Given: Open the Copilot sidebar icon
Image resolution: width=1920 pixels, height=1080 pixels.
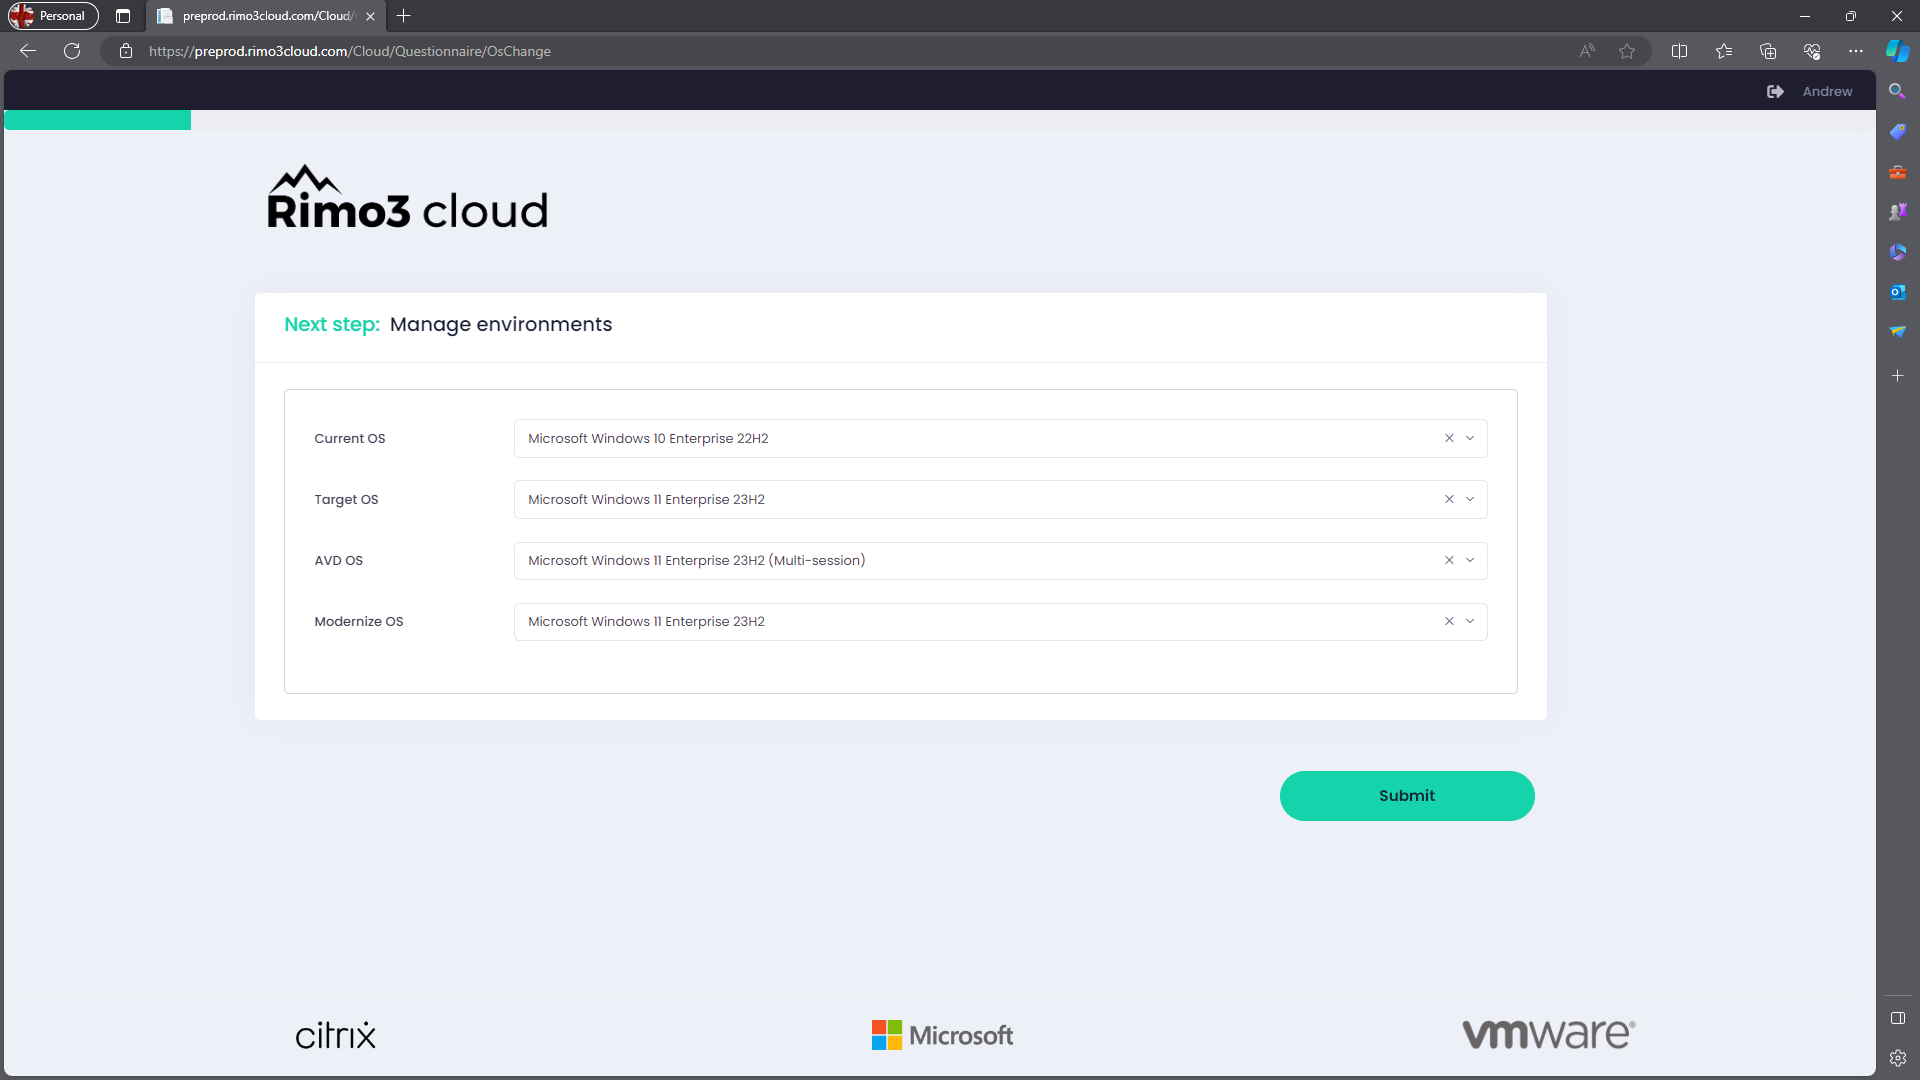Looking at the screenshot, I should (x=1897, y=51).
